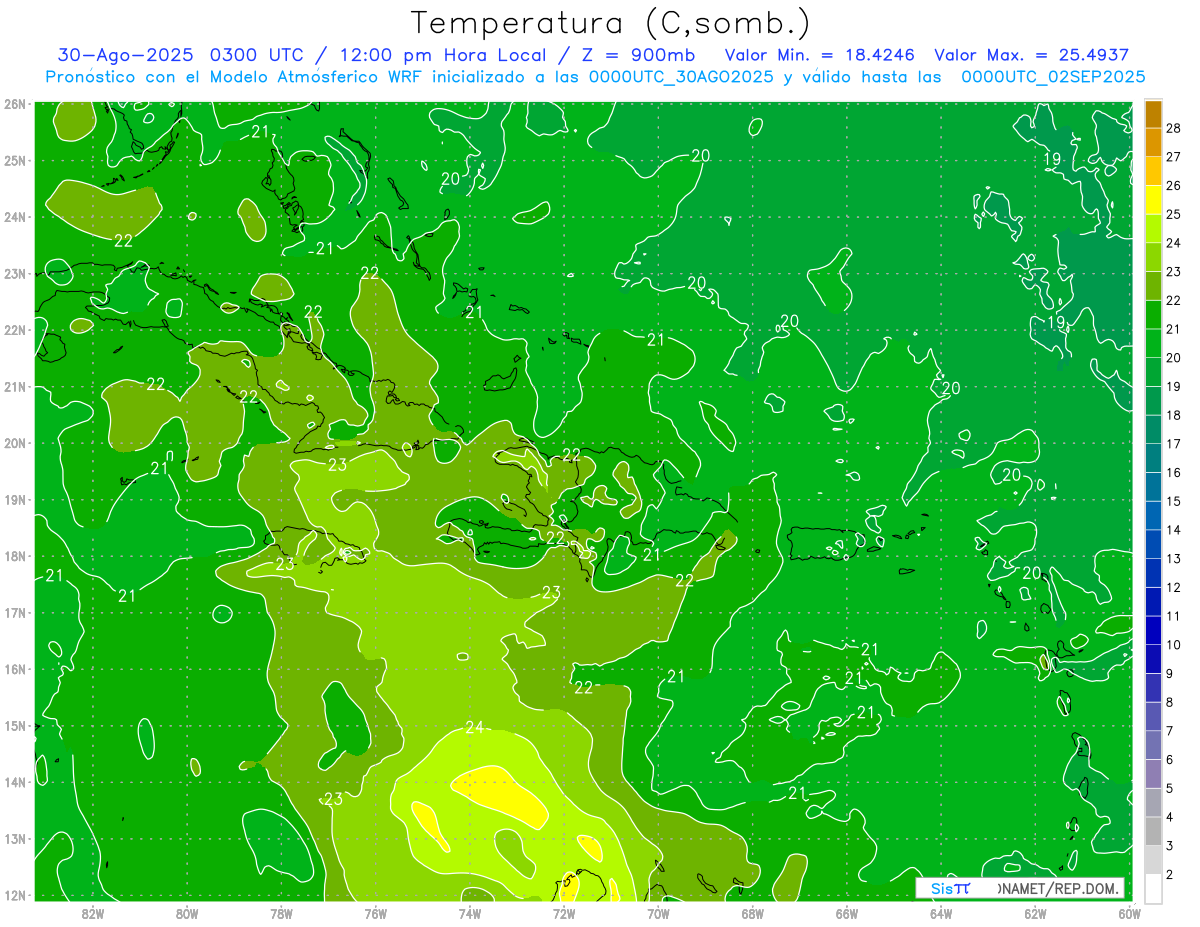The image size is (1200, 927).
Task: Click the bright yellow swatch between 25 and 26
Action: pos(1153,200)
